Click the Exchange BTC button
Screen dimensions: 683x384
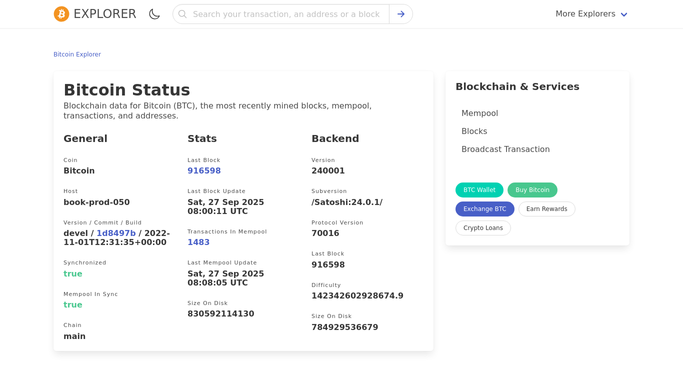[x=485, y=209]
